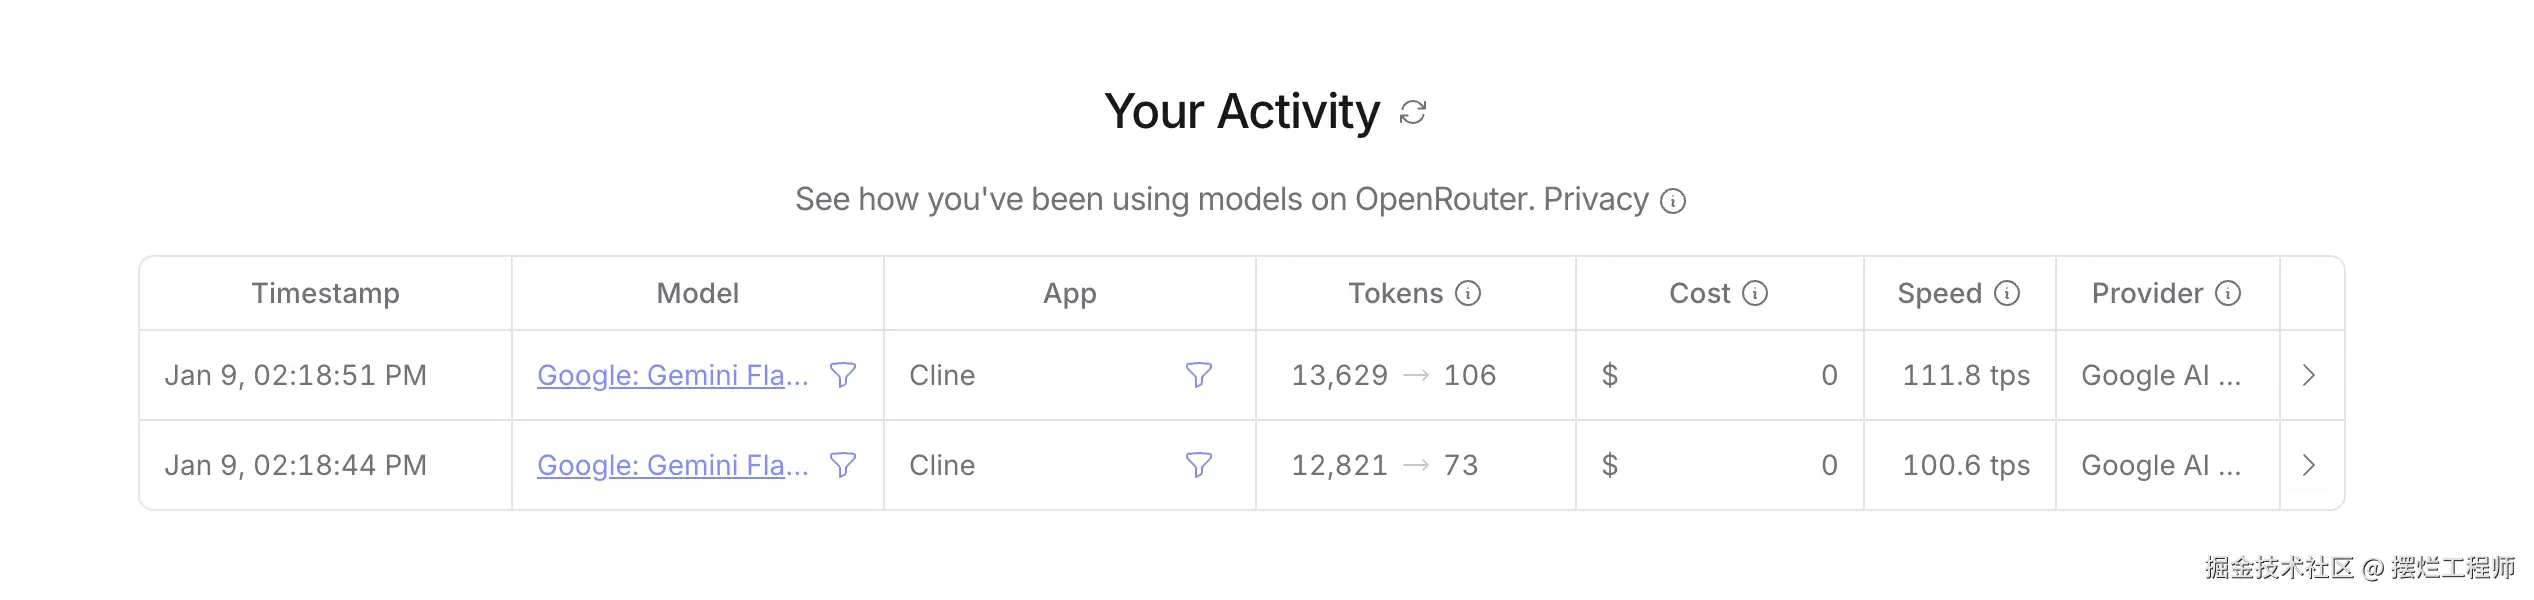Click the refresh icon beside Your Activity

pyautogui.click(x=1413, y=112)
